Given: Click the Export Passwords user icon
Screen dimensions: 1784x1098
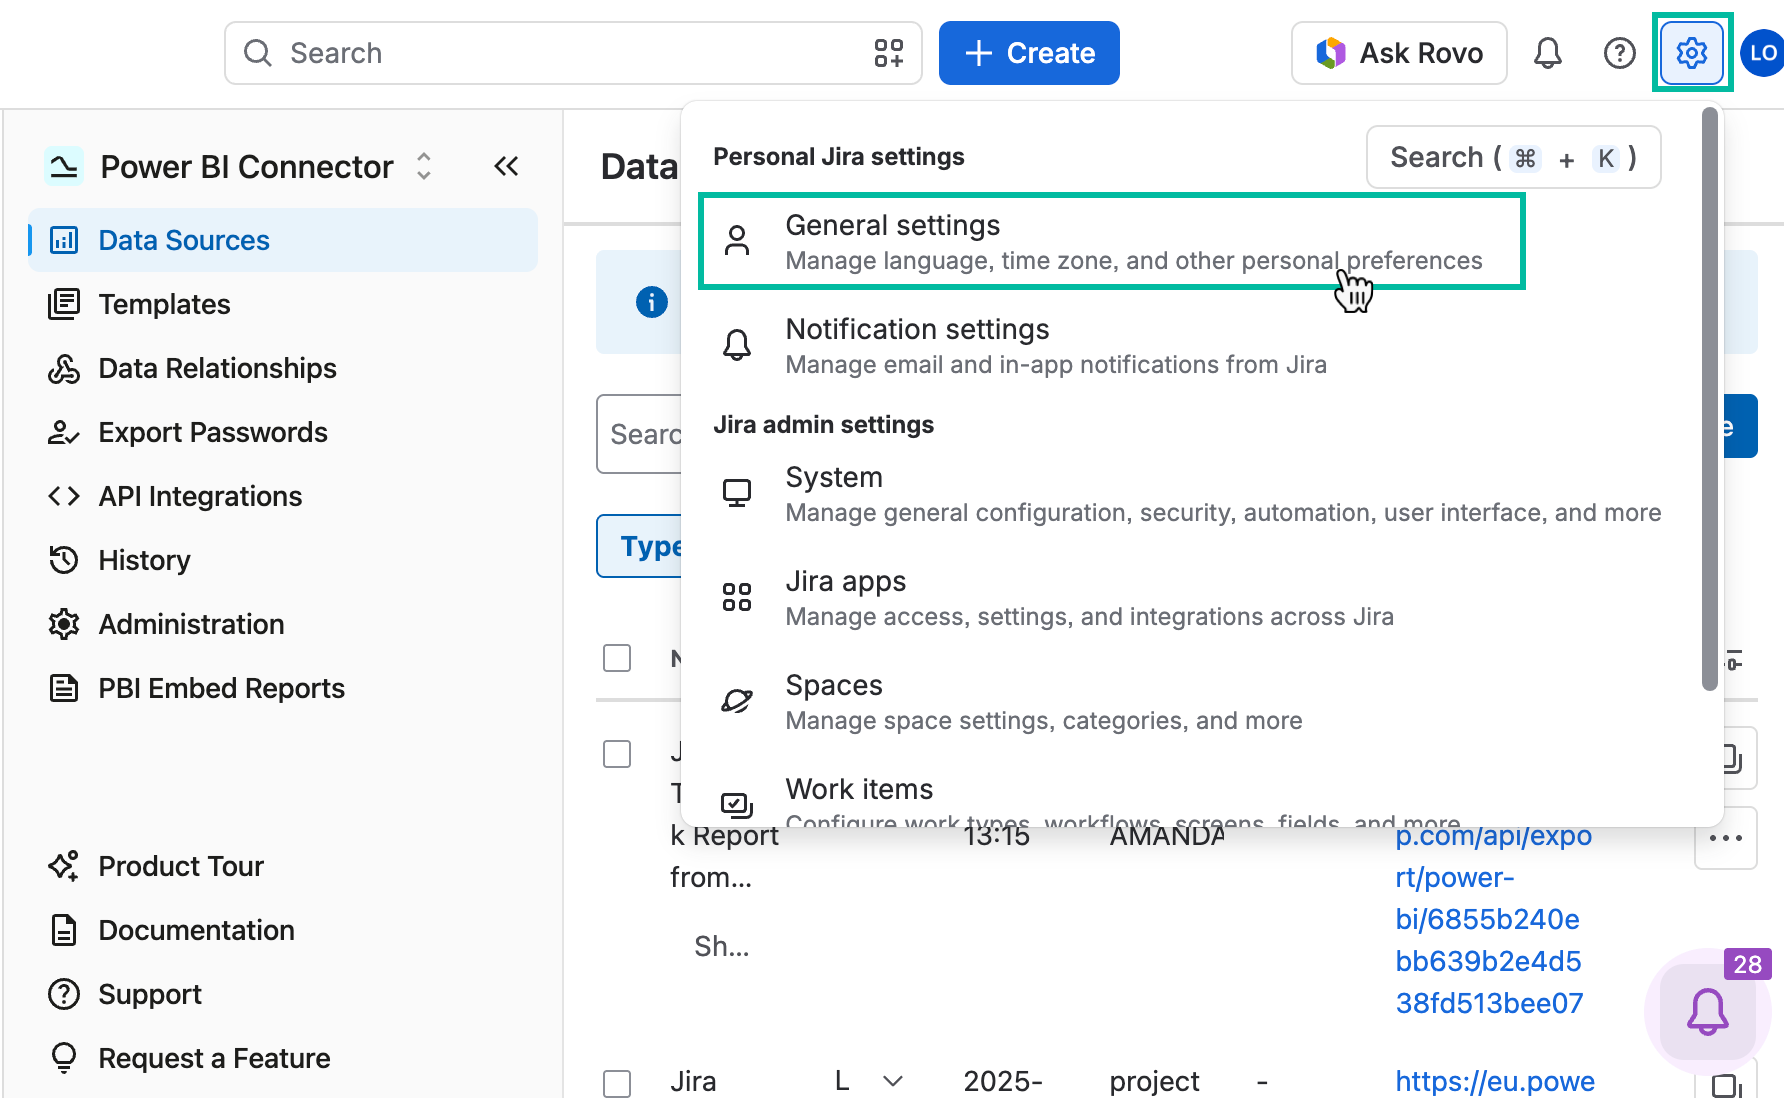Looking at the screenshot, I should tap(64, 432).
